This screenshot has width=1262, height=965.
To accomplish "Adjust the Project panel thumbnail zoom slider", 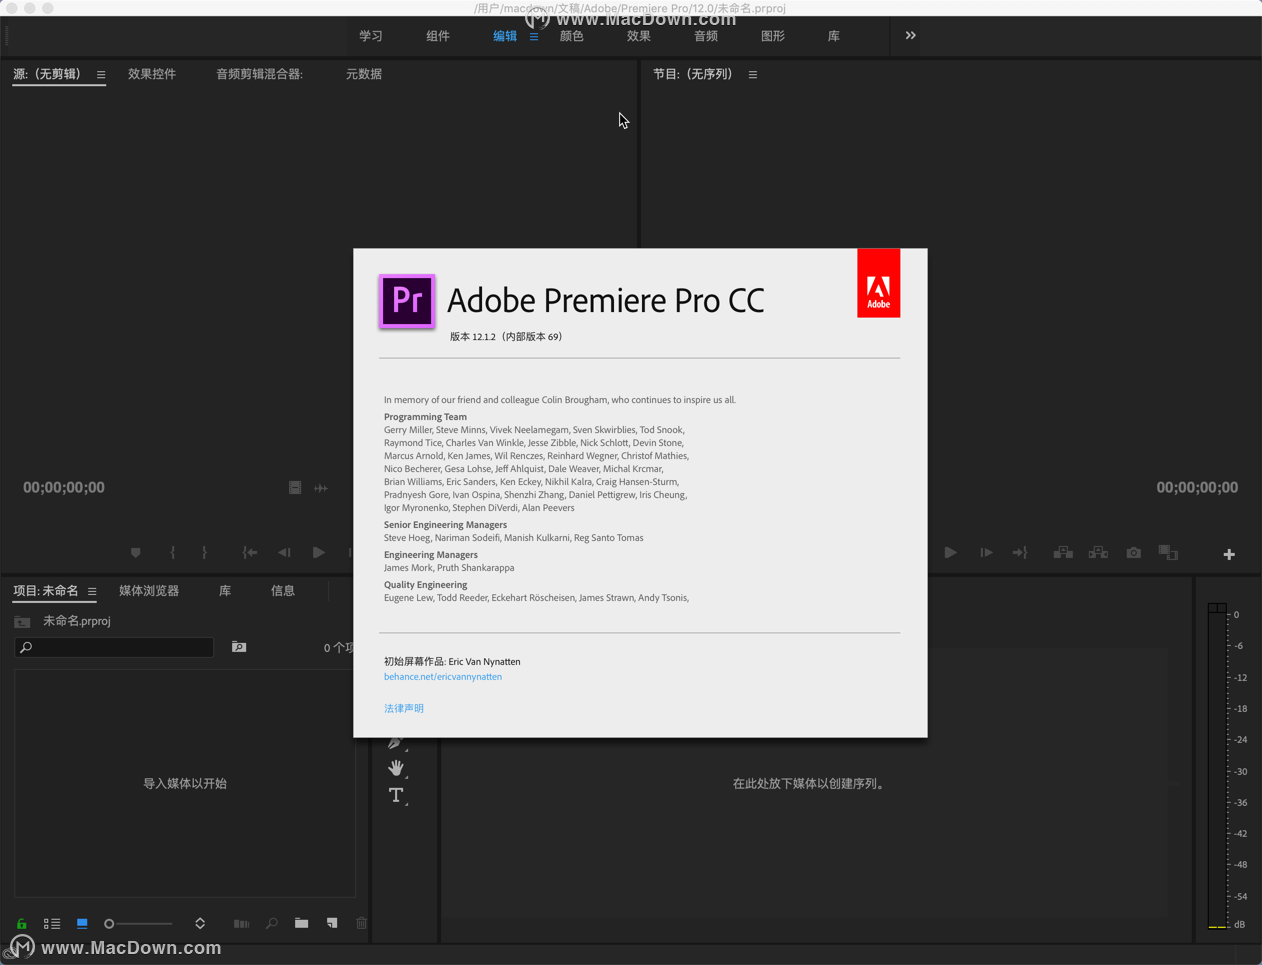I will point(139,924).
